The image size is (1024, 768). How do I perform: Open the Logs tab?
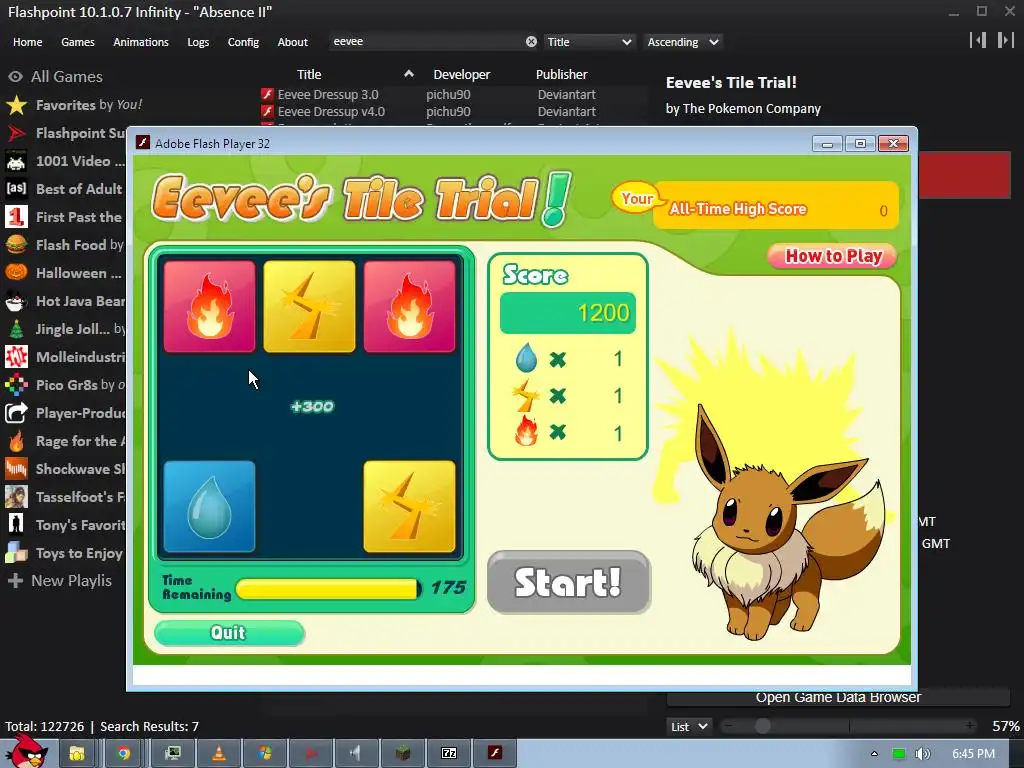(x=198, y=42)
